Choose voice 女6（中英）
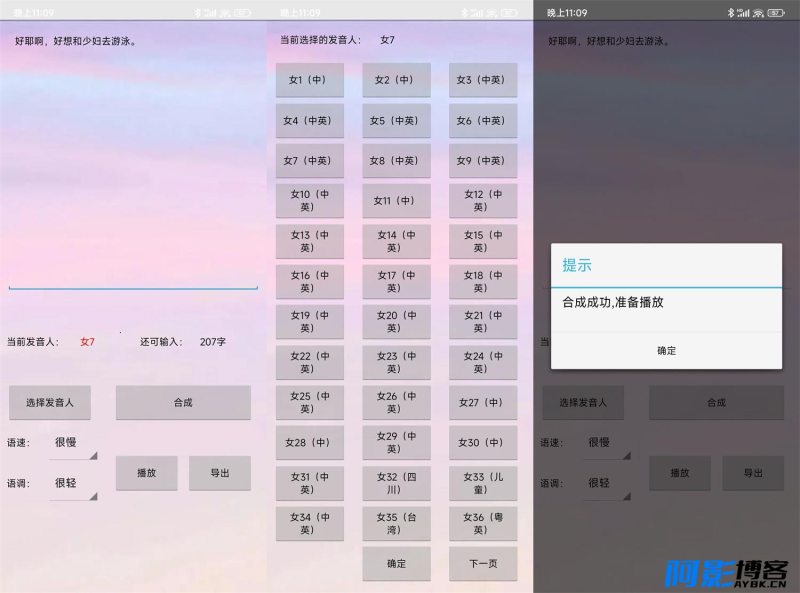Screen dimensions: 800x593 [x=483, y=121]
